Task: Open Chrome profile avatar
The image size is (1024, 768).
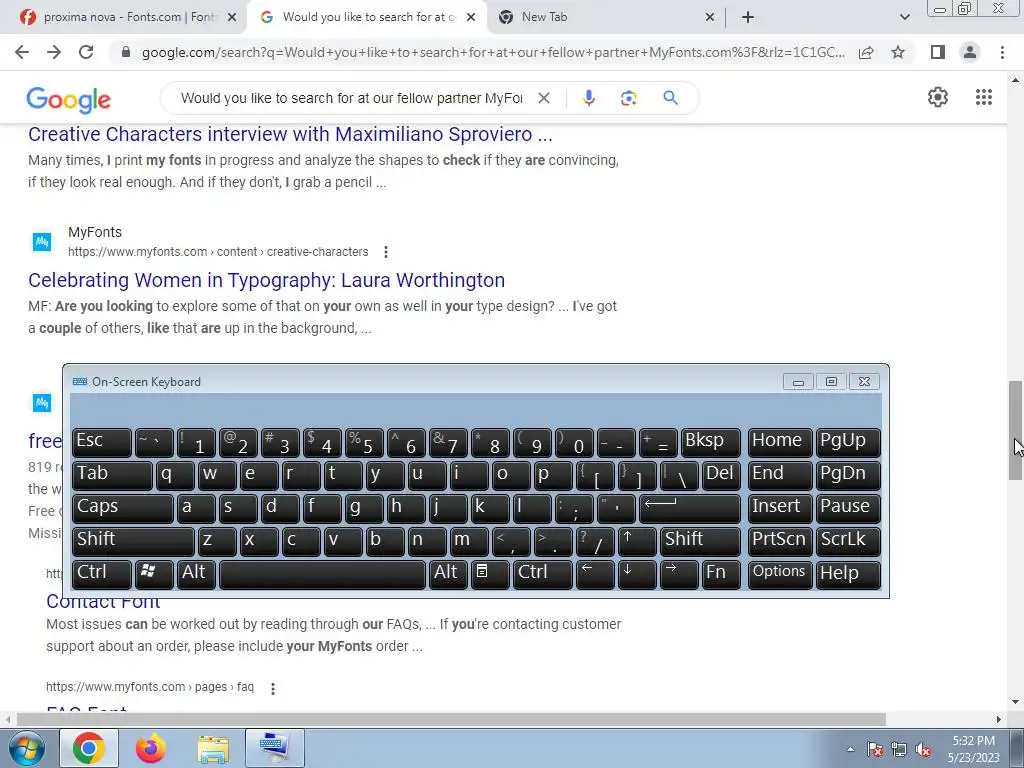Action: [x=970, y=52]
